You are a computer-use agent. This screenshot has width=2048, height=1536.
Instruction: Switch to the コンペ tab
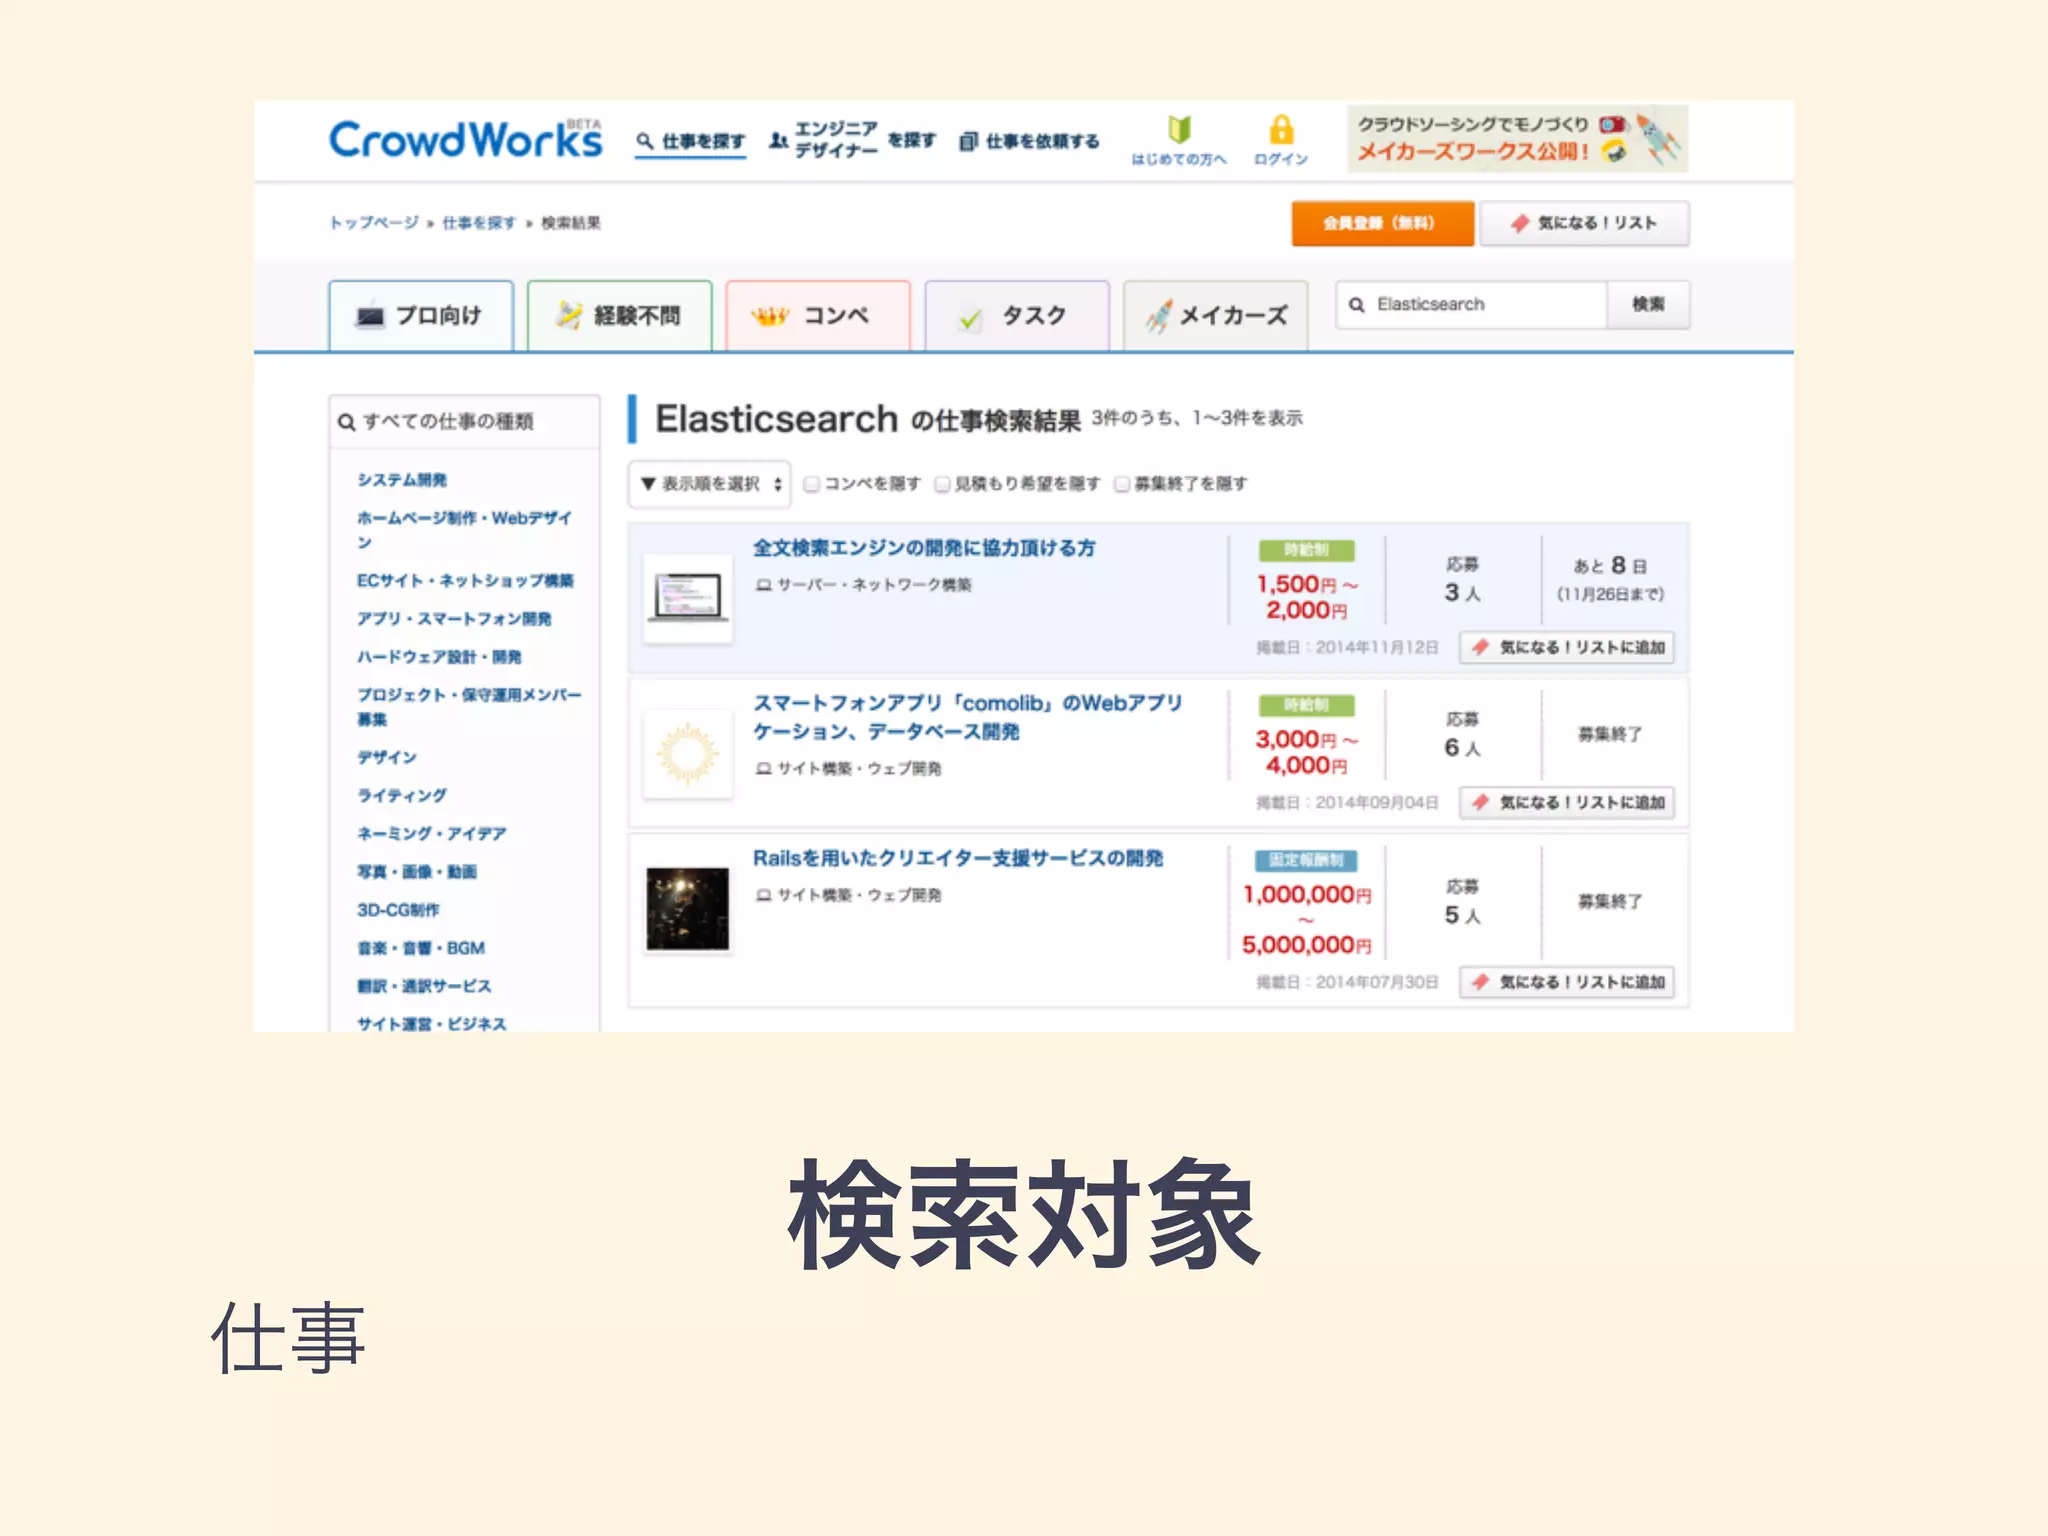(x=818, y=316)
